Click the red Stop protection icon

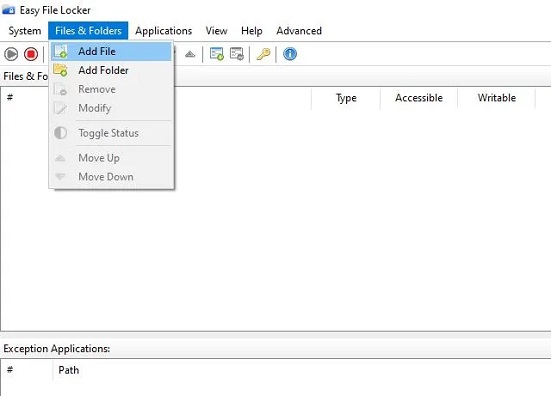31,54
